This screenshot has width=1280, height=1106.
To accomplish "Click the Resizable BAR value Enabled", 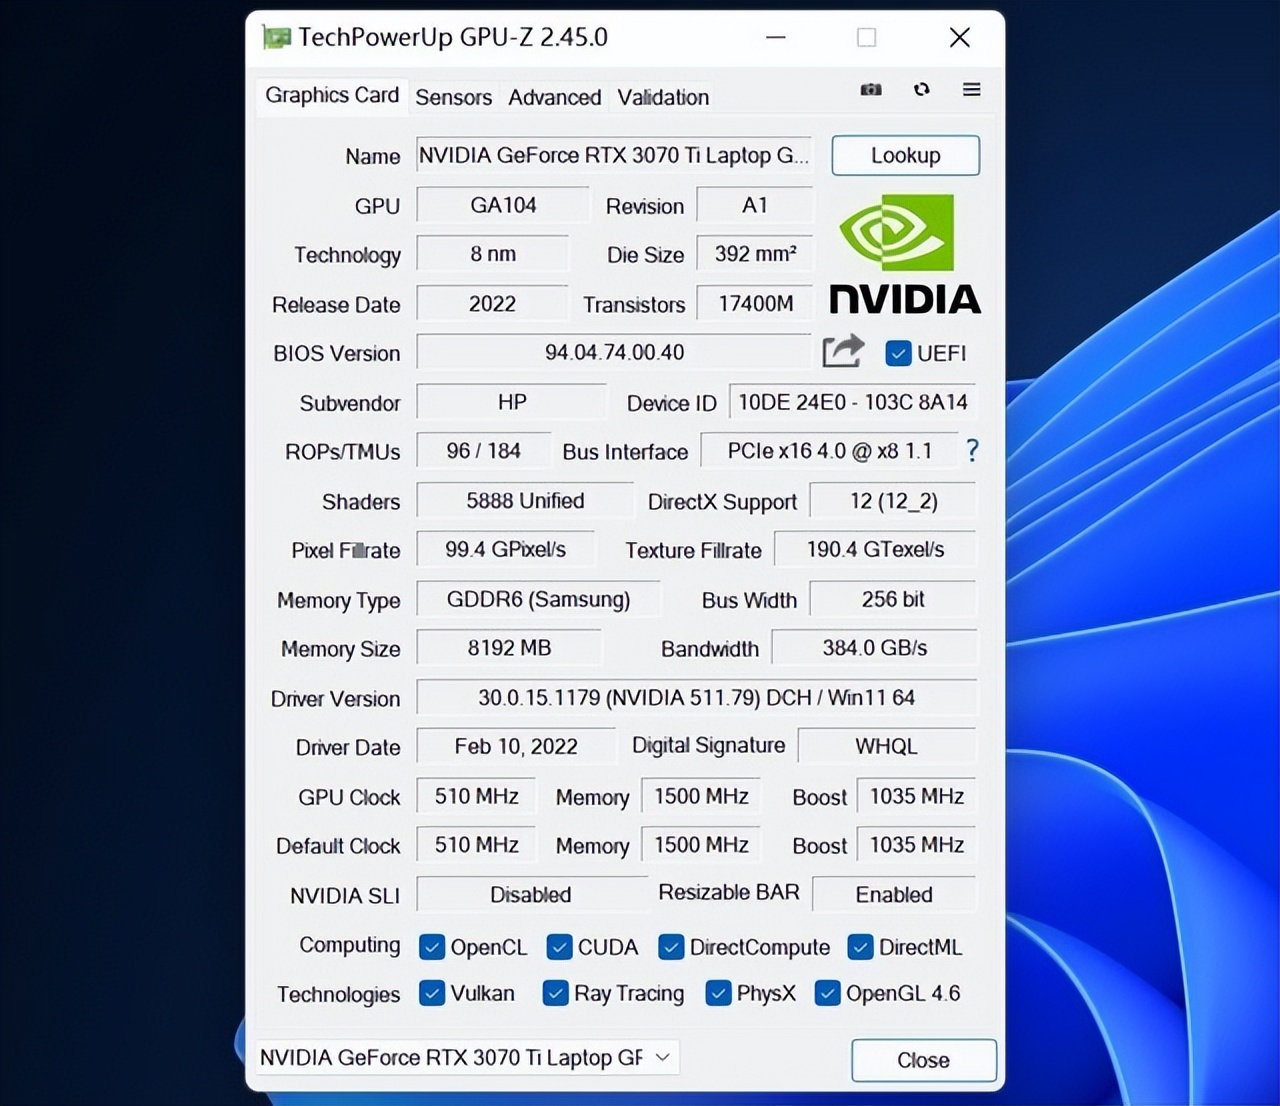I will pos(894,894).
